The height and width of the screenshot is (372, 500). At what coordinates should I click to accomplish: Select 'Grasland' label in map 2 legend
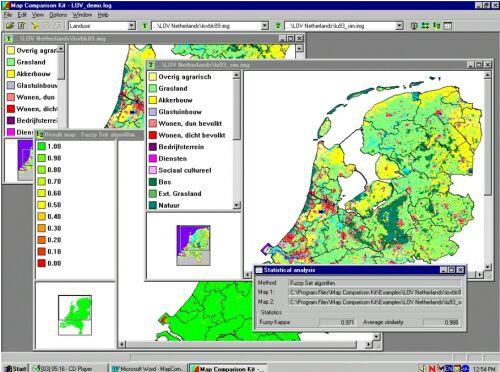[x=173, y=88]
